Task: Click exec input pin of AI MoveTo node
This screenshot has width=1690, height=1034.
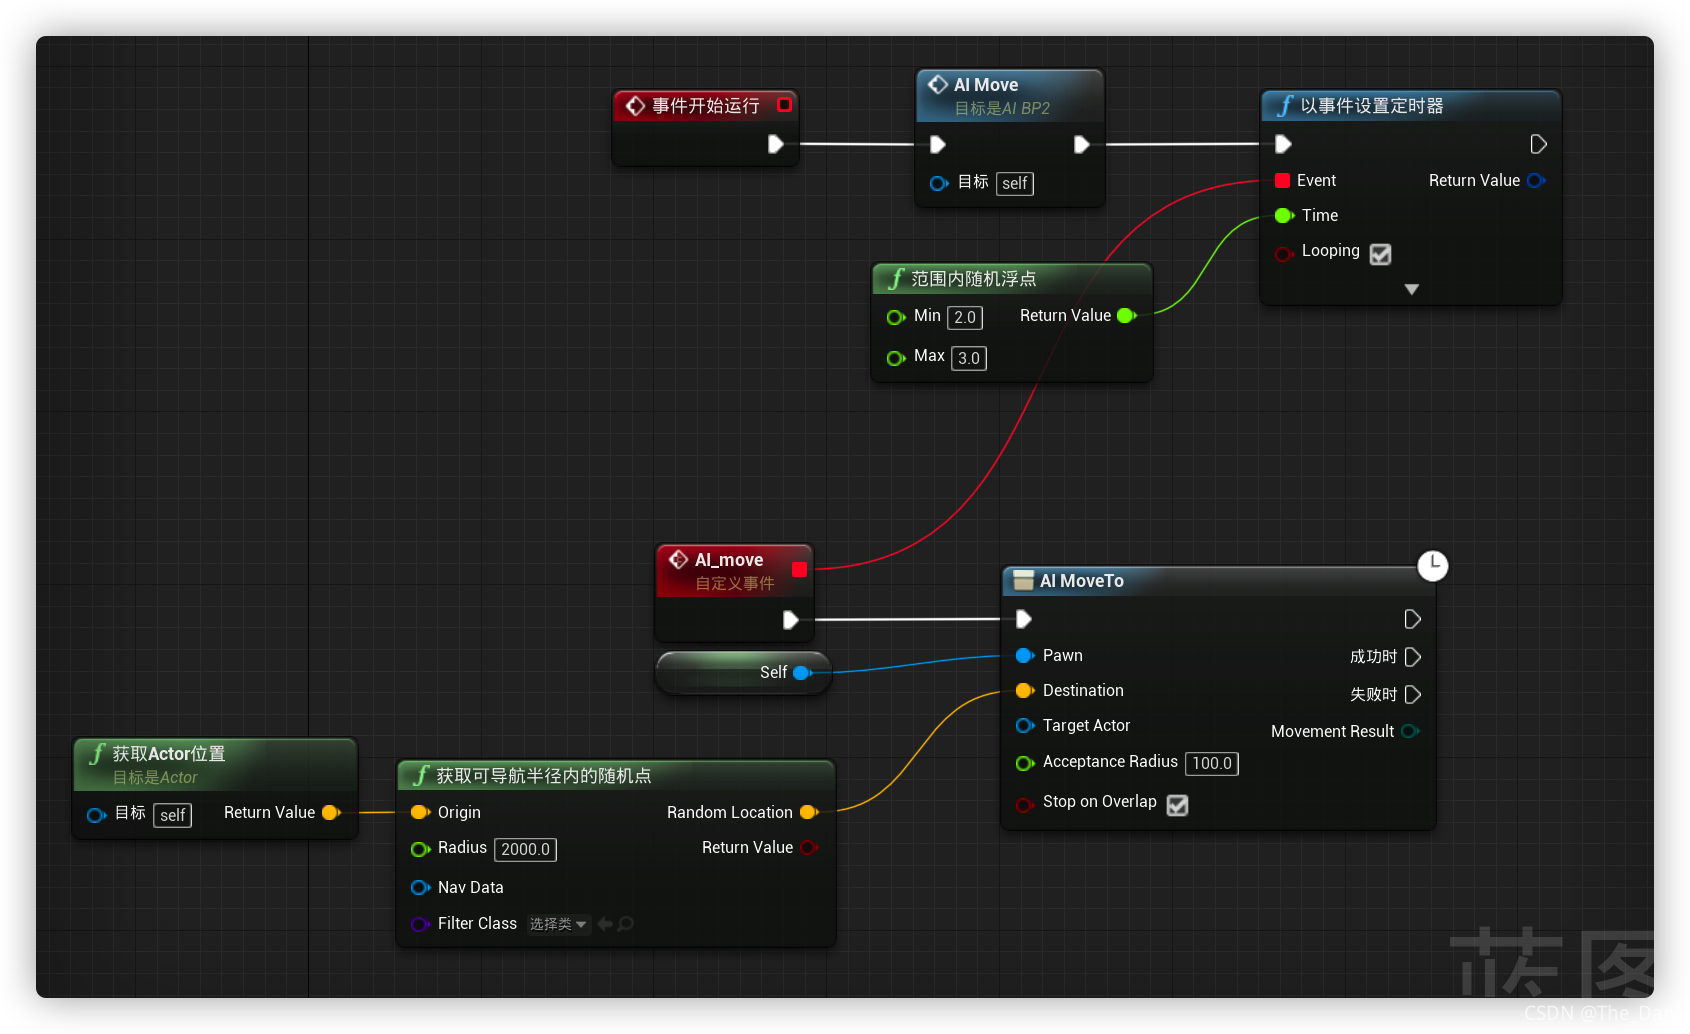Action: (x=1024, y=619)
